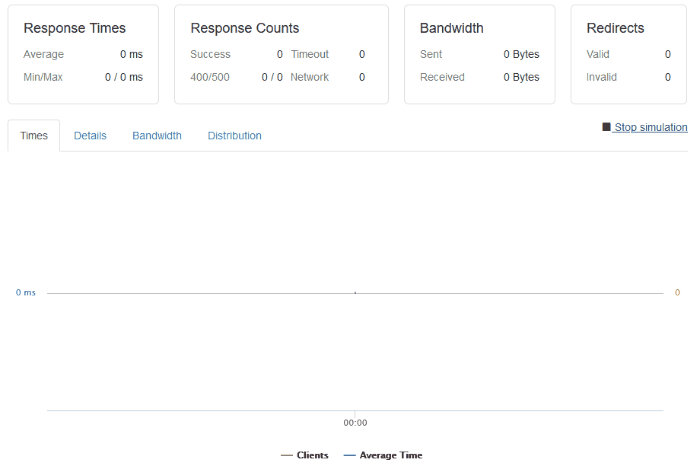700x466 pixels.
Task: Click the Redirects panel heading
Action: (615, 29)
